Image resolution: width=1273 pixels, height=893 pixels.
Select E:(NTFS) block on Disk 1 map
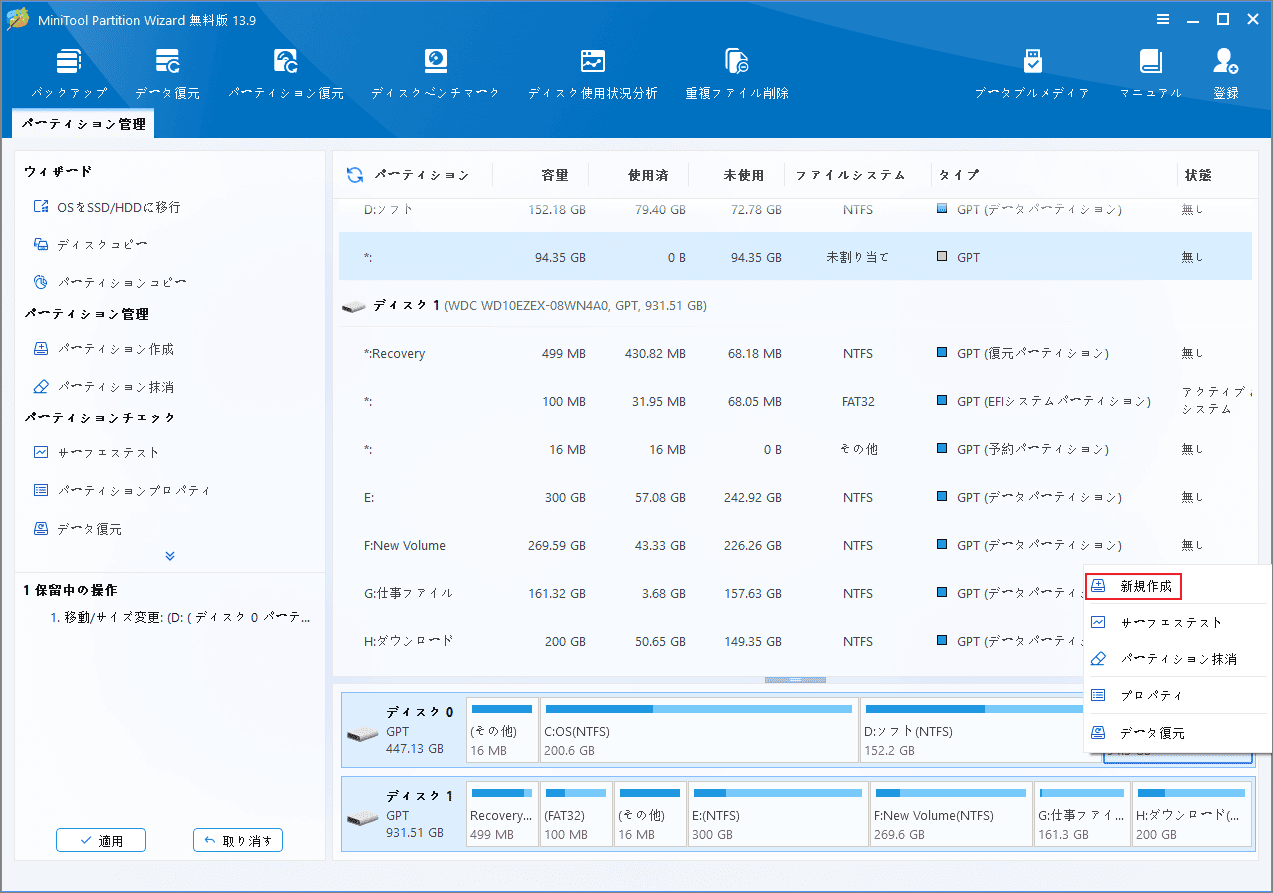point(777,814)
